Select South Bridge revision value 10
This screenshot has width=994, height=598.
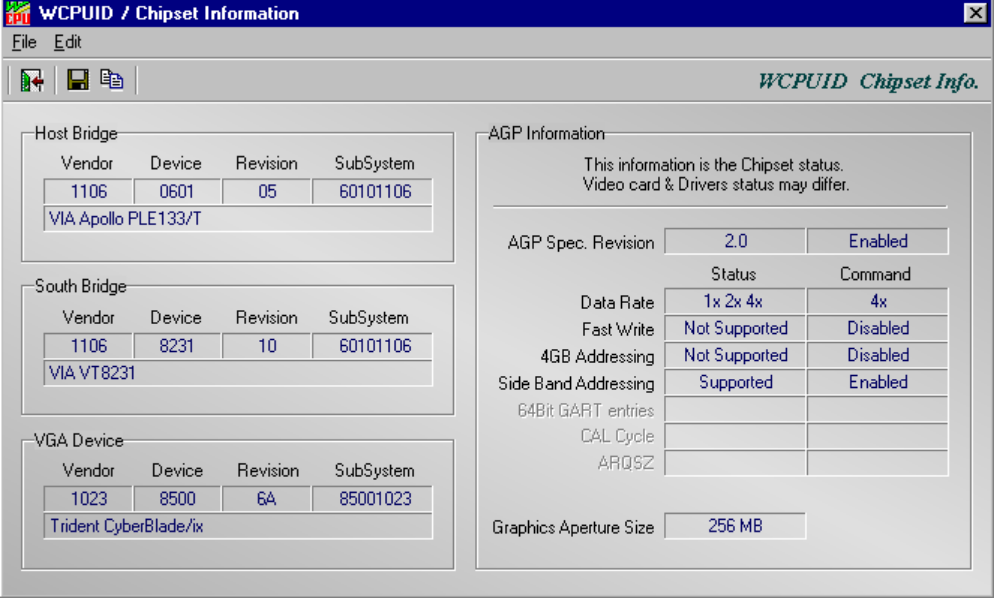click(267, 346)
